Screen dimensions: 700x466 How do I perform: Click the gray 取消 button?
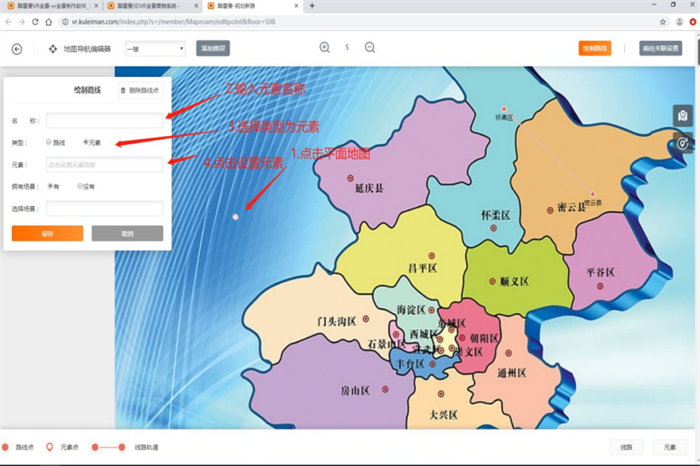[127, 233]
